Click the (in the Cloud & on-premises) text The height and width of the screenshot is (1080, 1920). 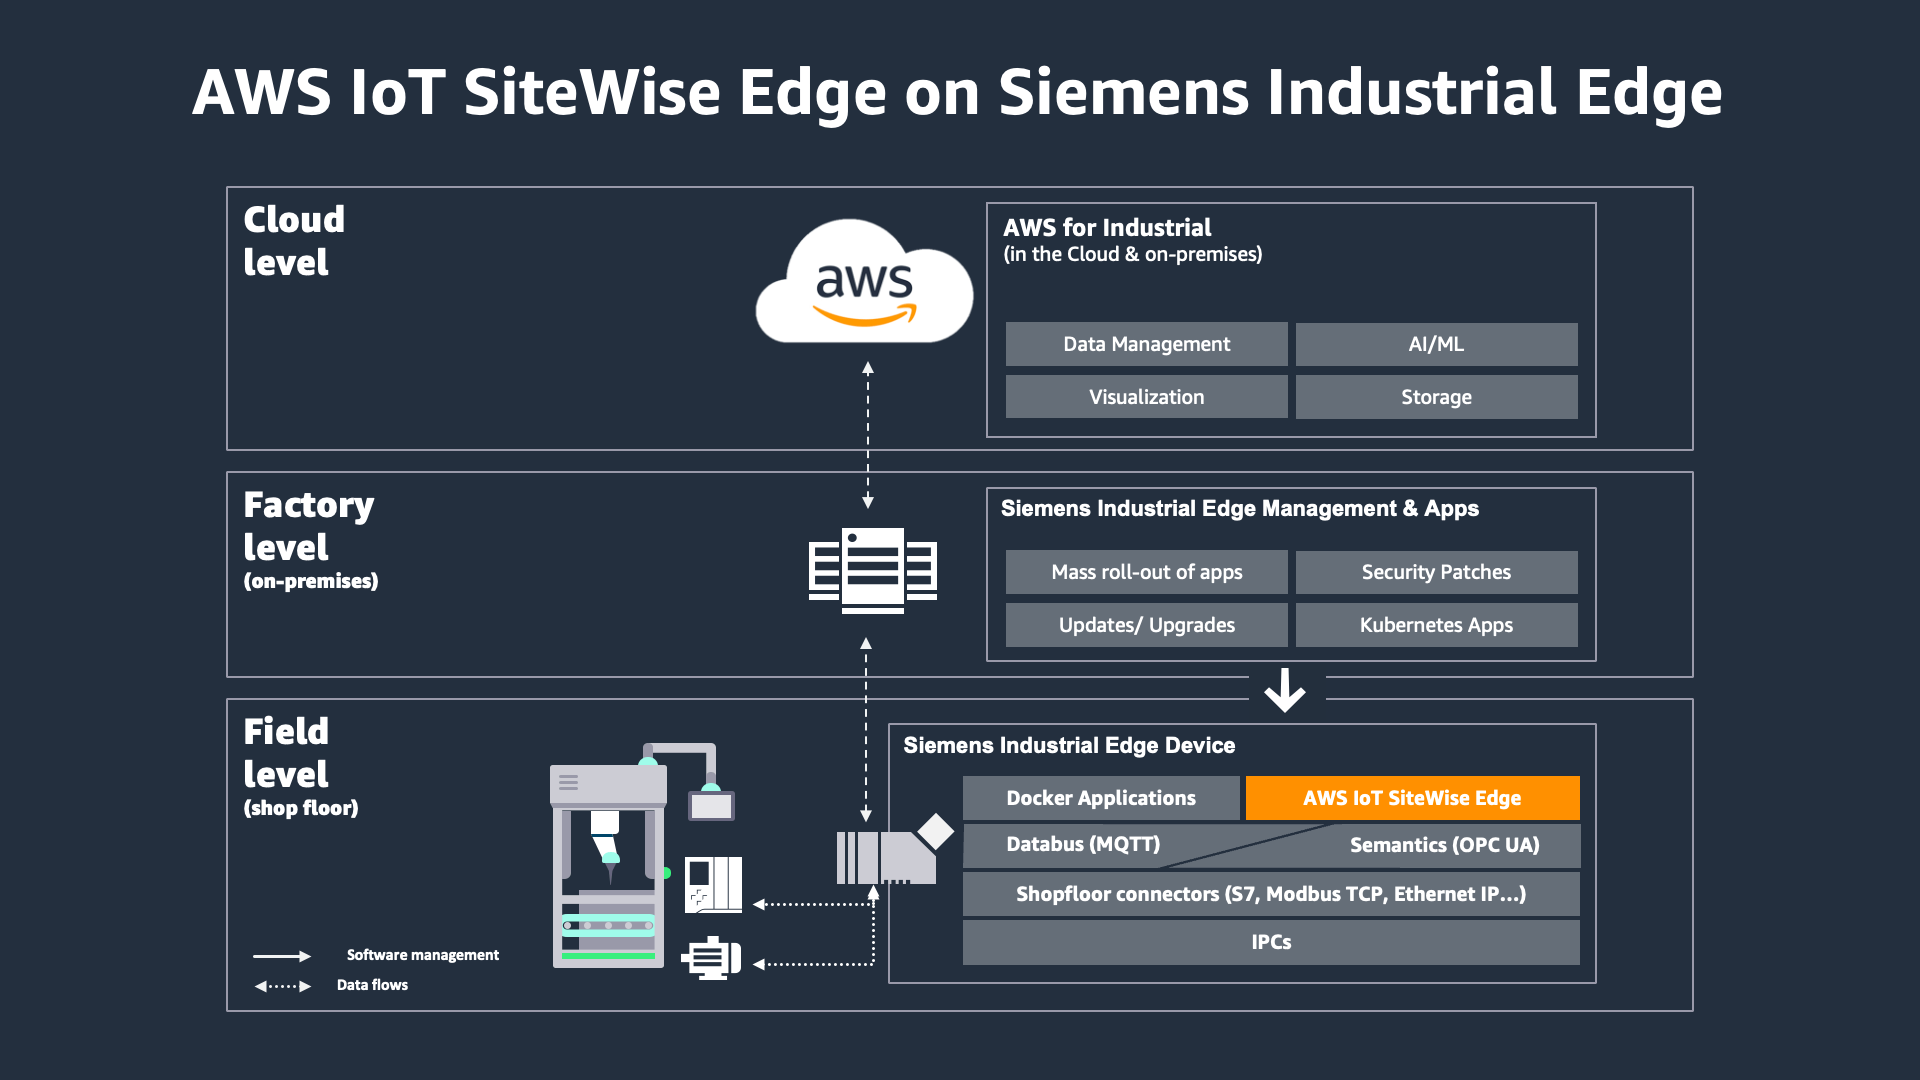point(1133,255)
